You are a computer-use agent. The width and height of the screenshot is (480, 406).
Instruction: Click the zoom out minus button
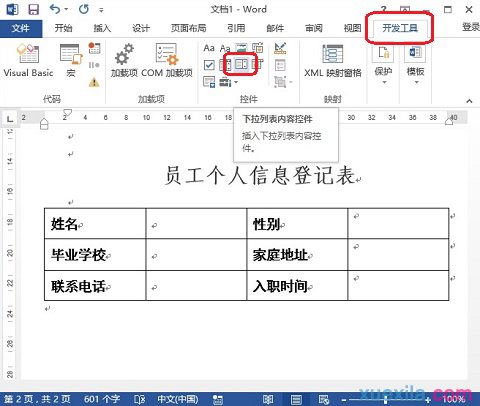click(344, 399)
